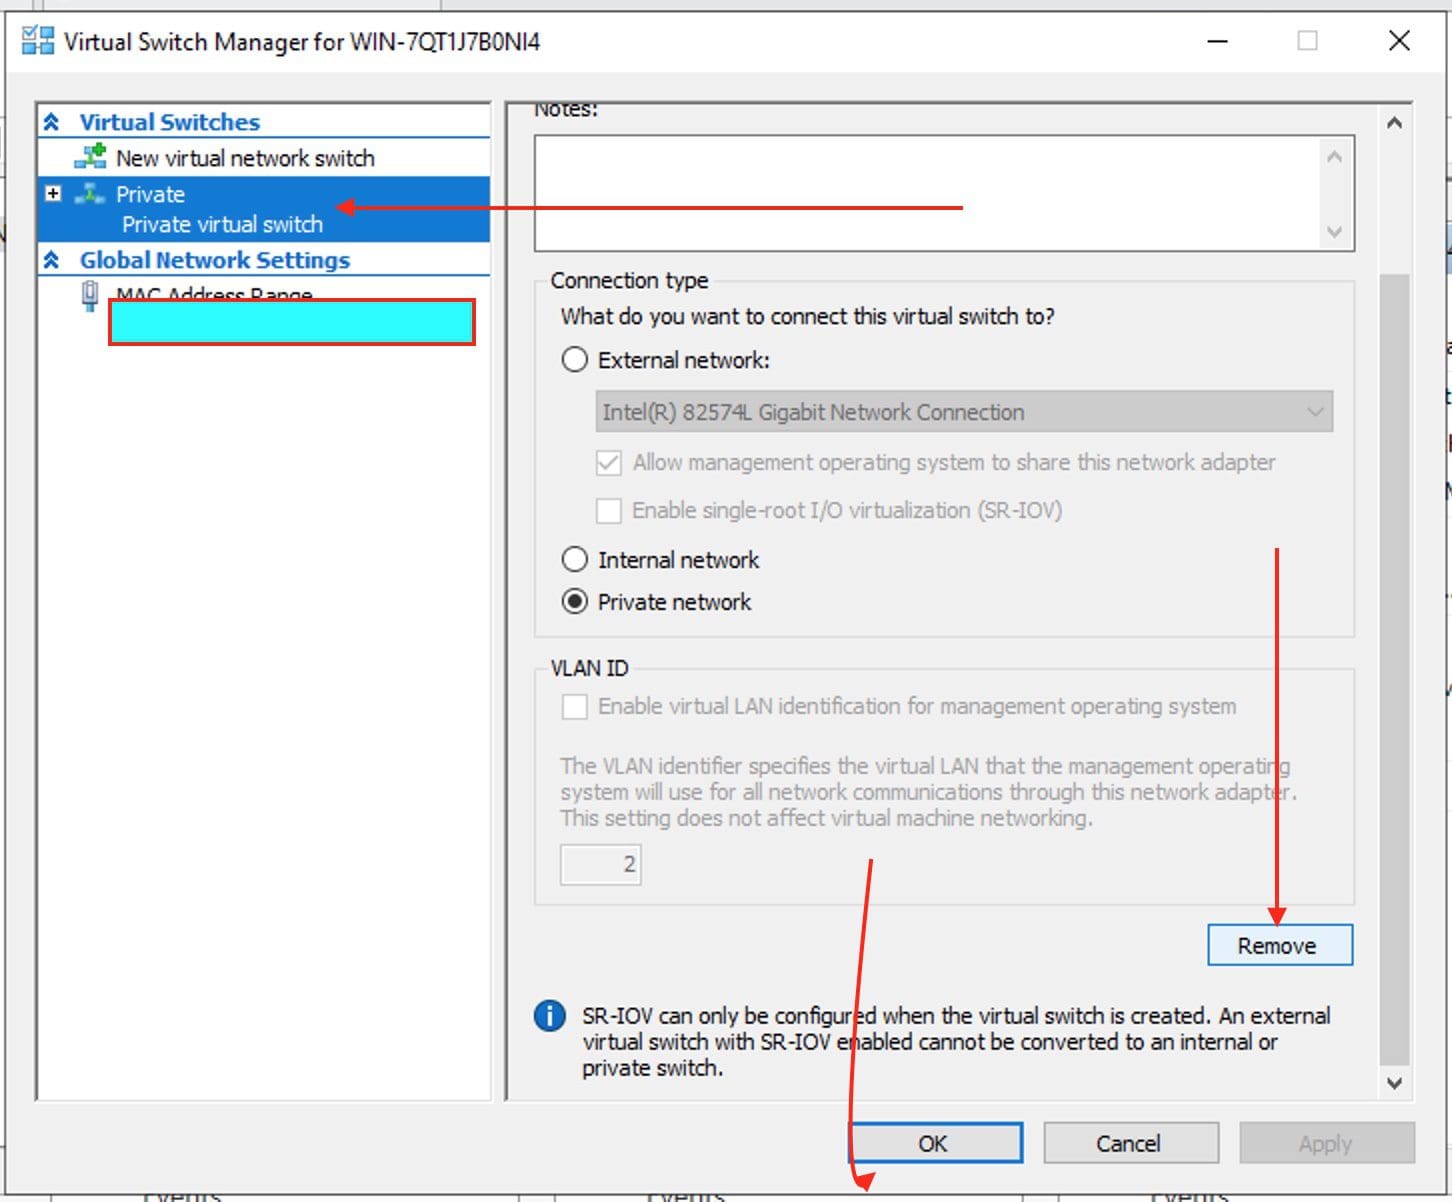
Task: Click inside the Notes text area
Action: click(930, 192)
